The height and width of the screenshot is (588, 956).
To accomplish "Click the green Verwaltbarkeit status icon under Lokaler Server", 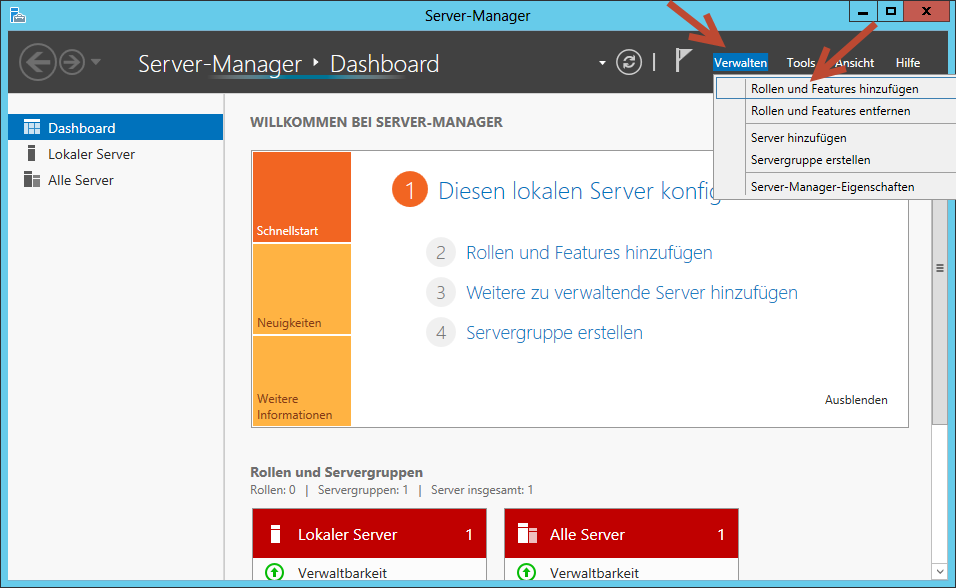I will [x=274, y=572].
